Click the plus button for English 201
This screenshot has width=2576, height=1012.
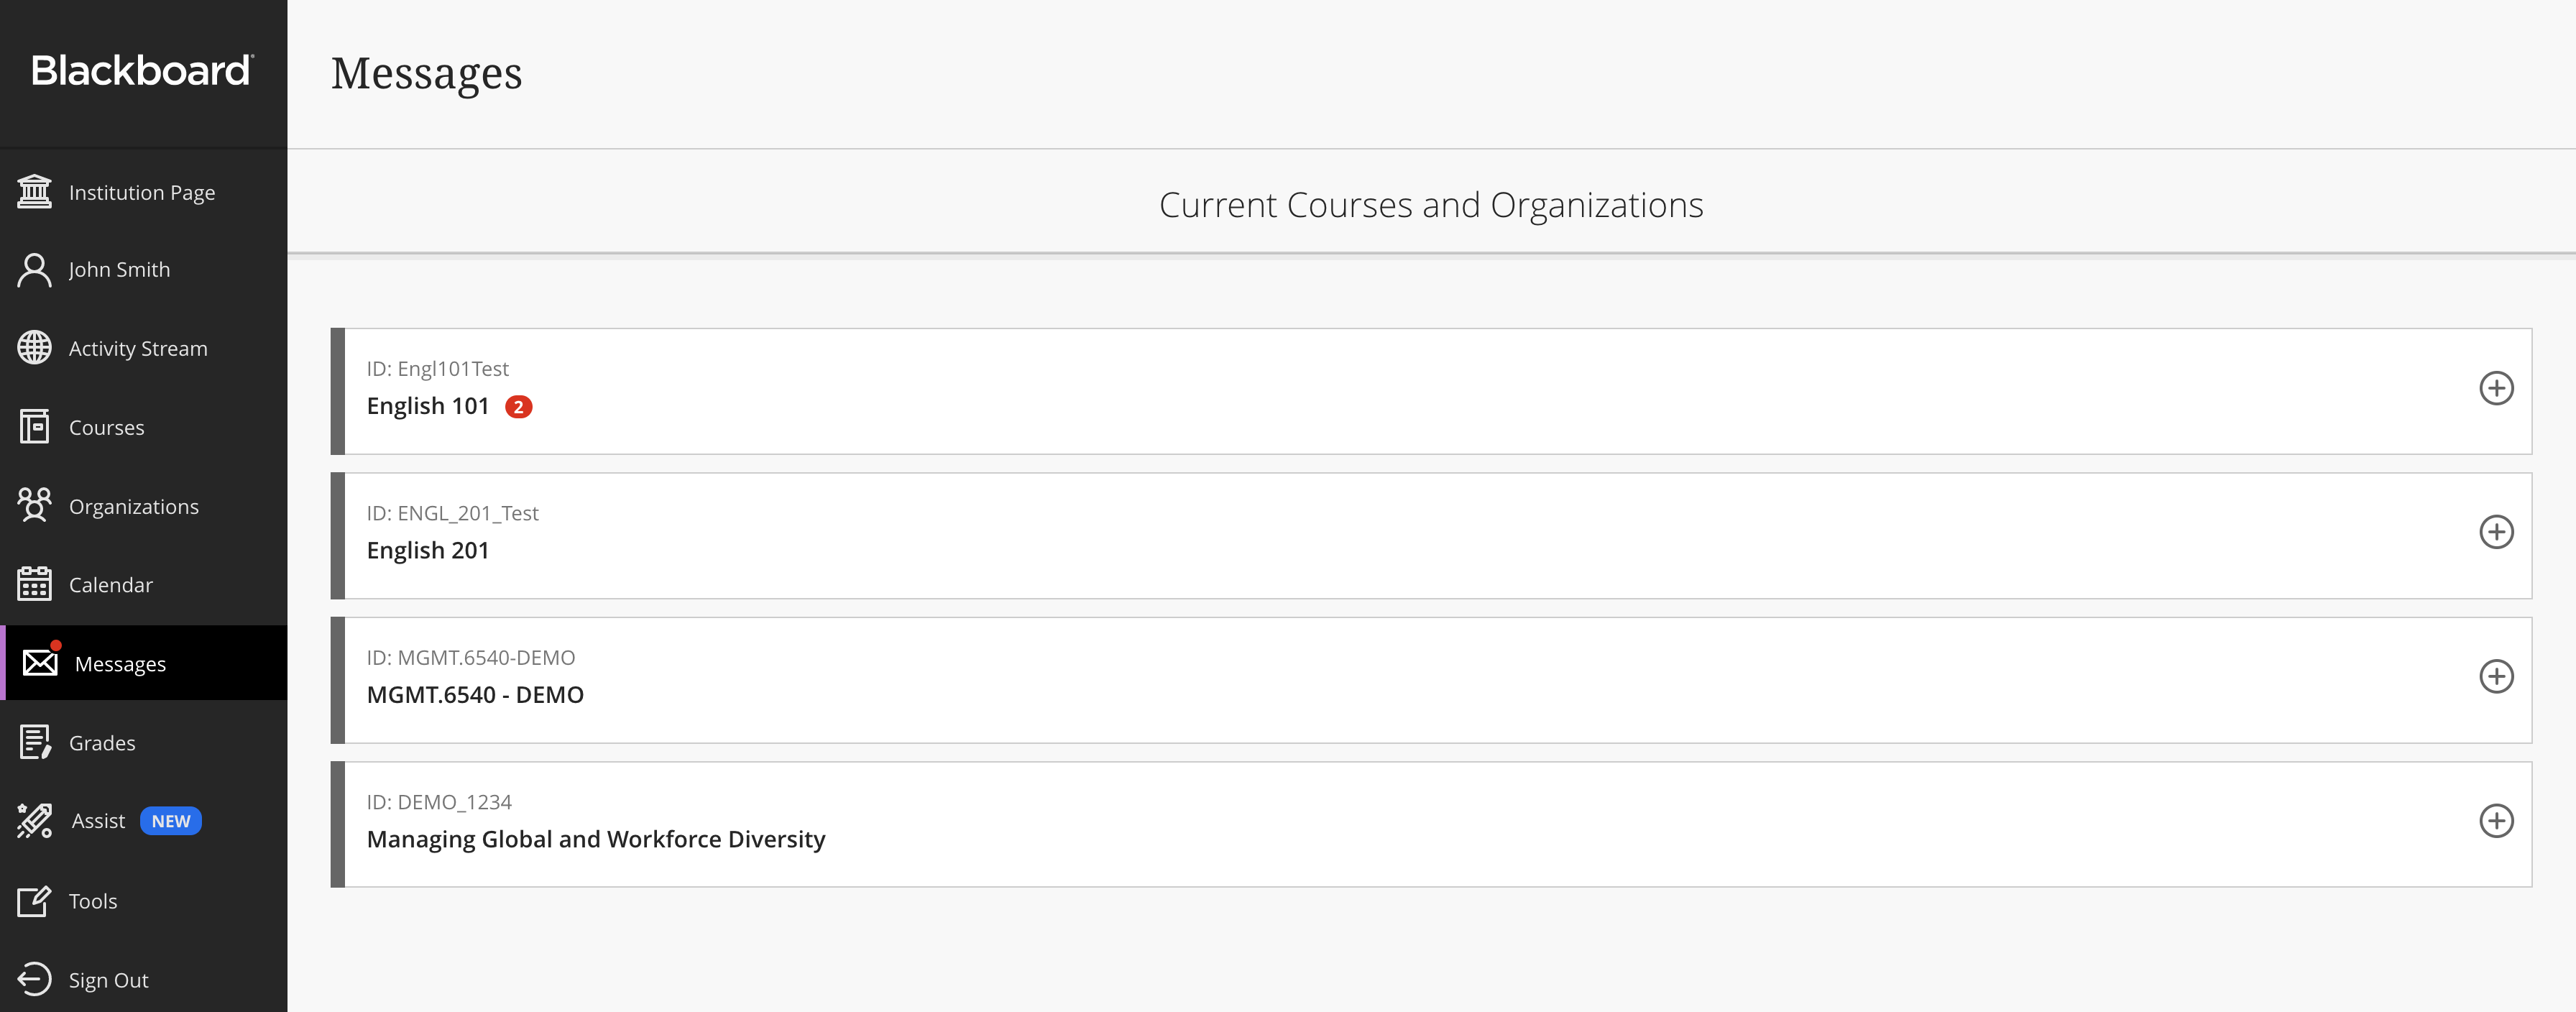pos(2495,532)
